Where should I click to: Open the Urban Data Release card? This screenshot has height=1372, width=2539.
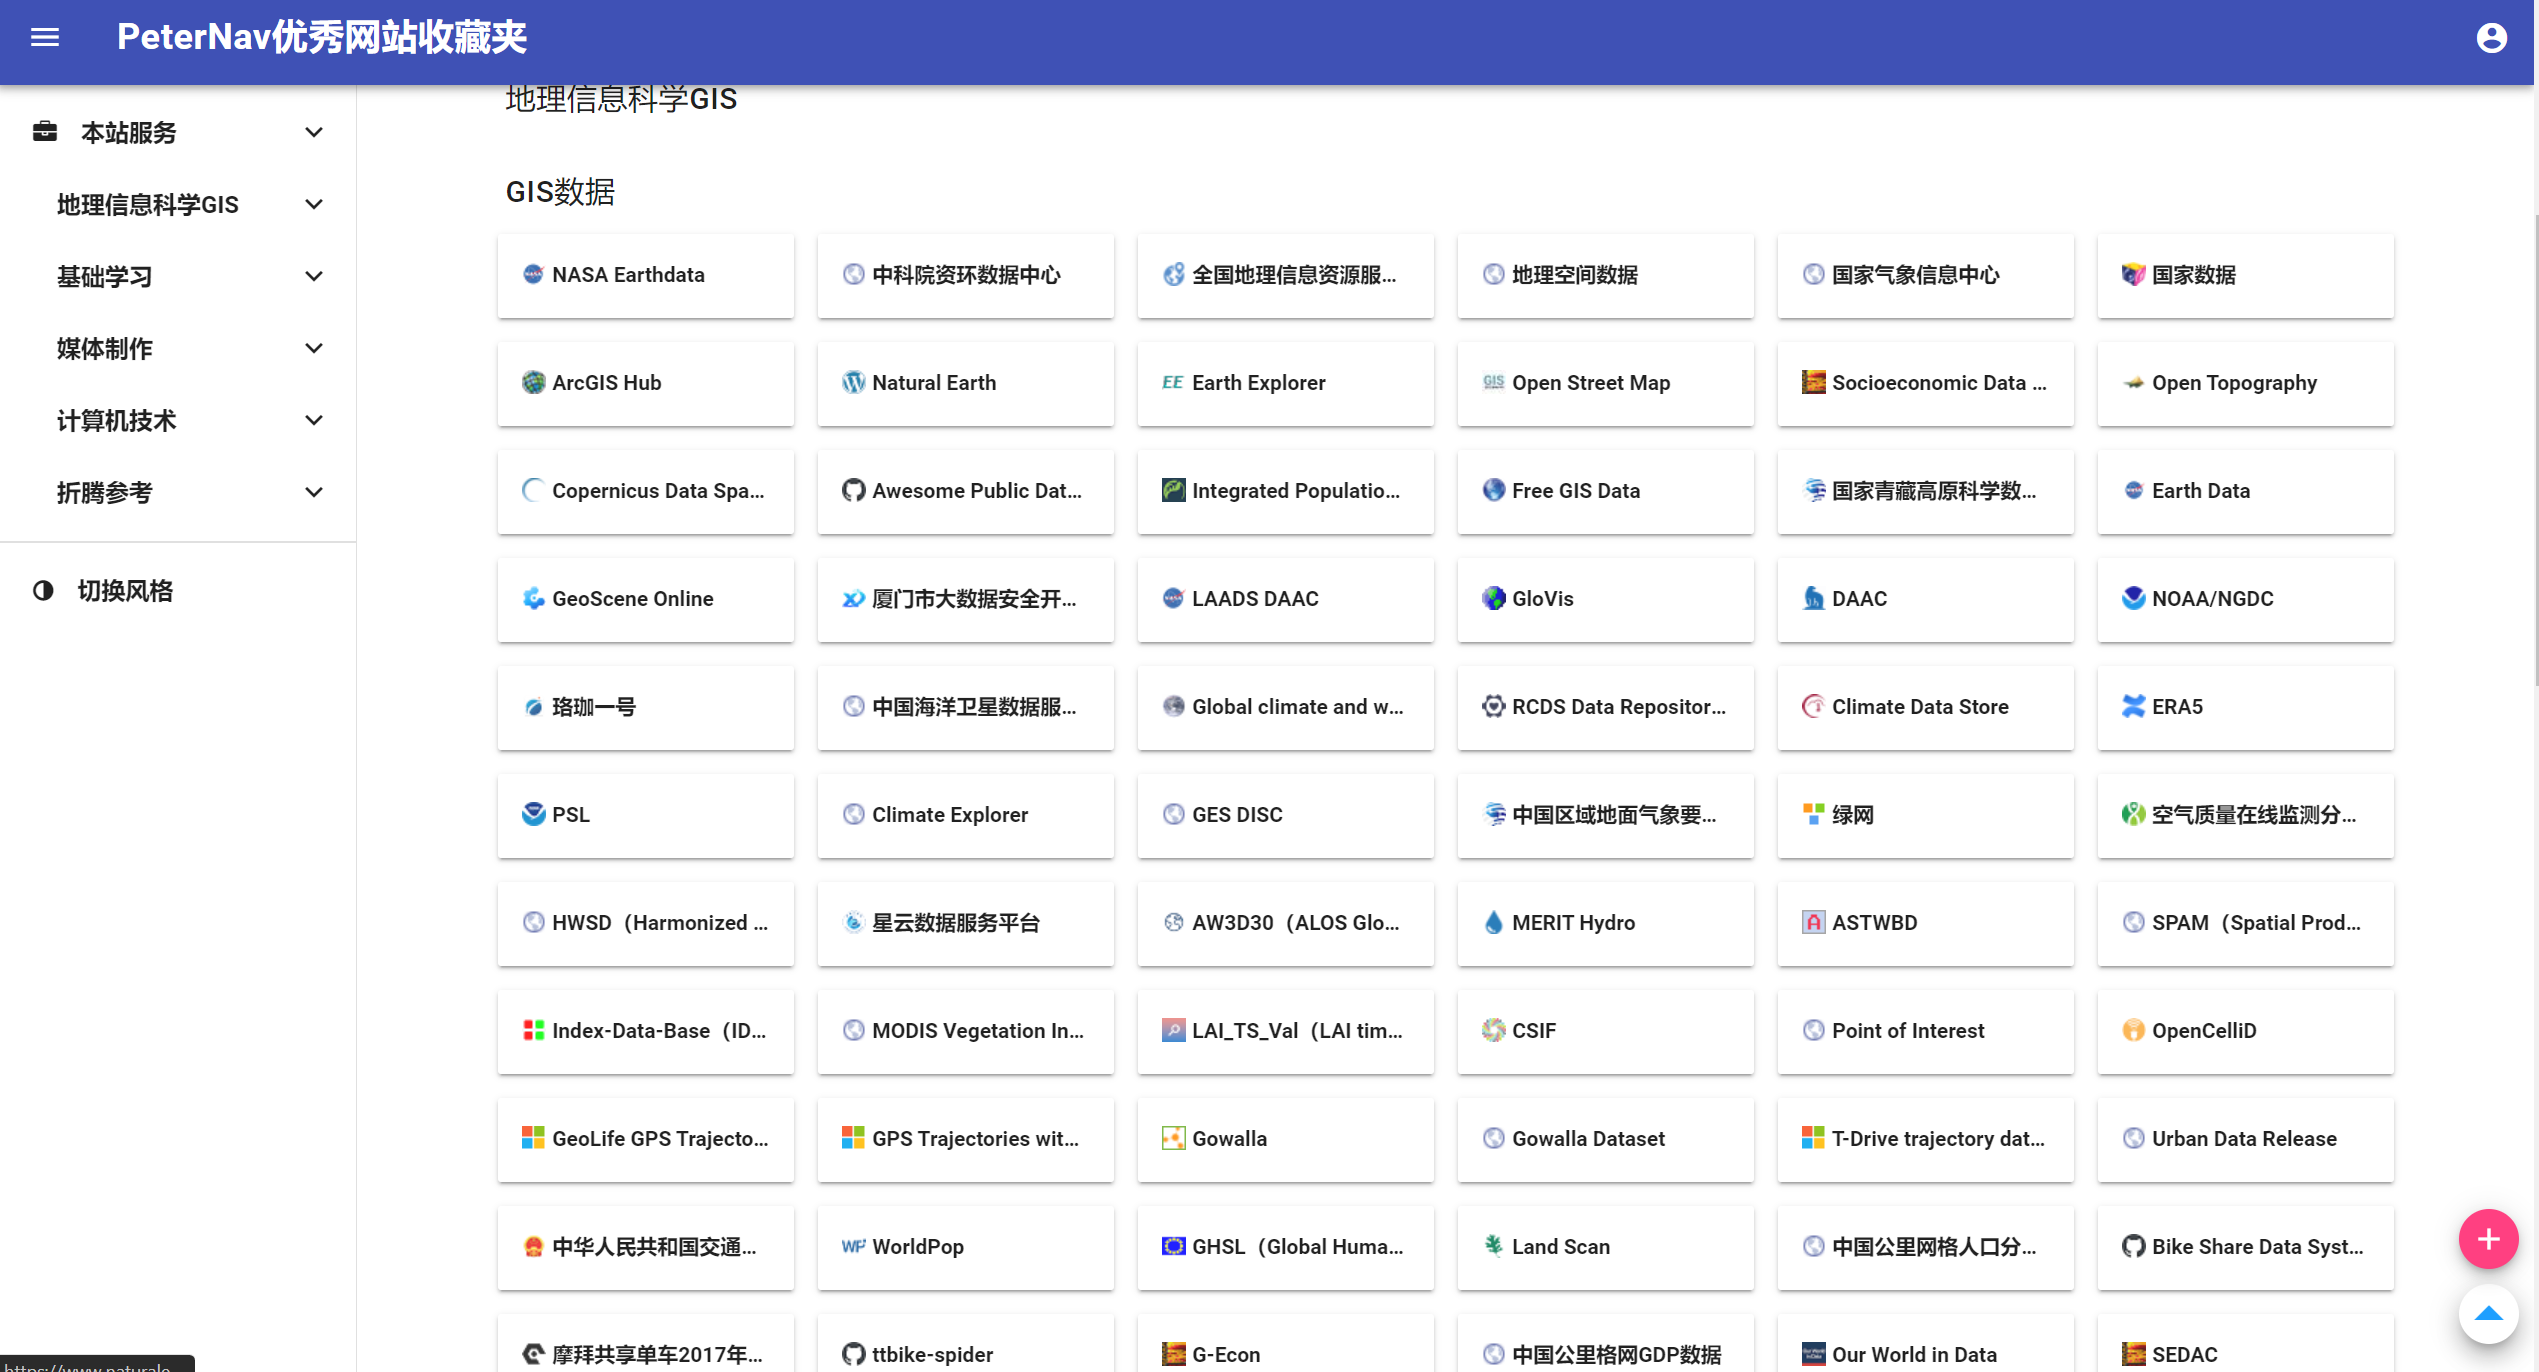click(2245, 1139)
